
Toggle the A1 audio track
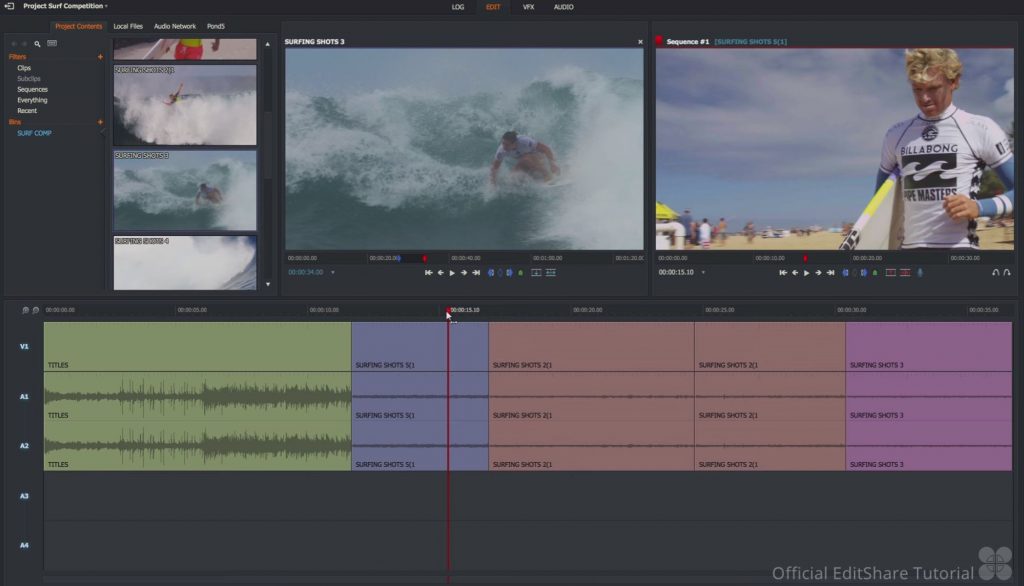click(24, 396)
